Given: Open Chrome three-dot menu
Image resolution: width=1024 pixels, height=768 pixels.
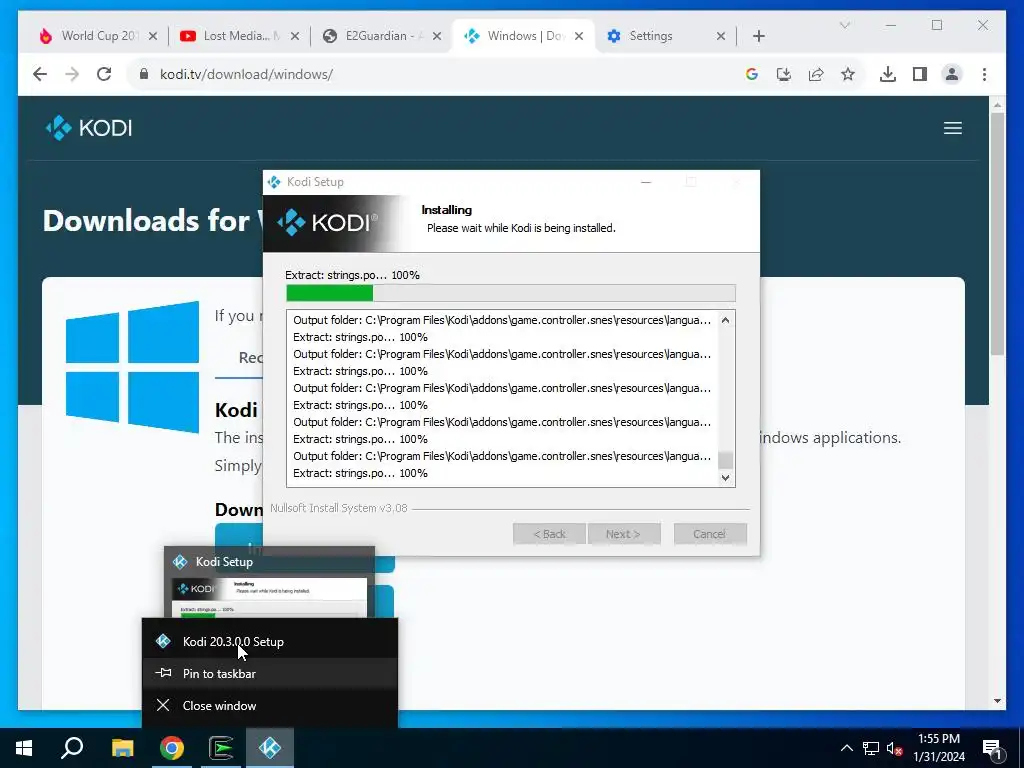Looking at the screenshot, I should pyautogui.click(x=984, y=74).
